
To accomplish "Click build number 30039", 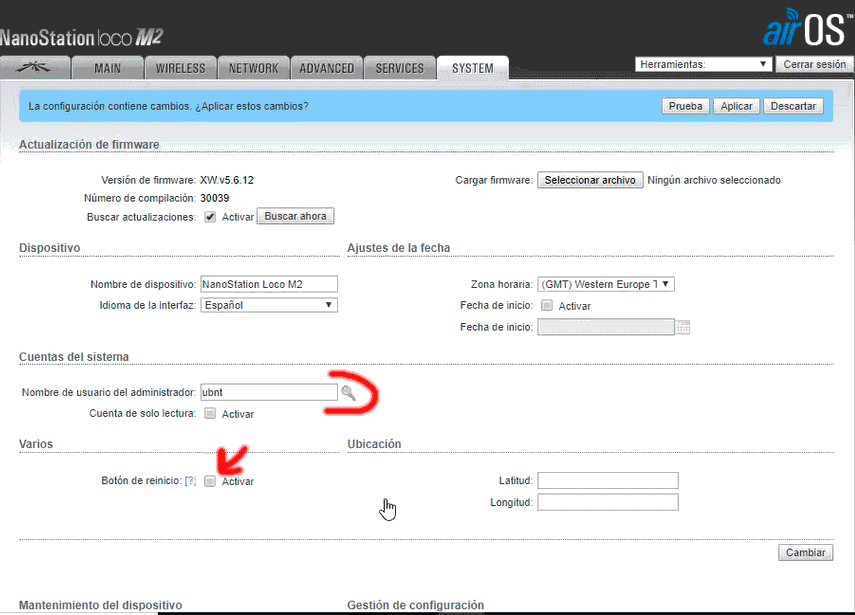I will [214, 198].
